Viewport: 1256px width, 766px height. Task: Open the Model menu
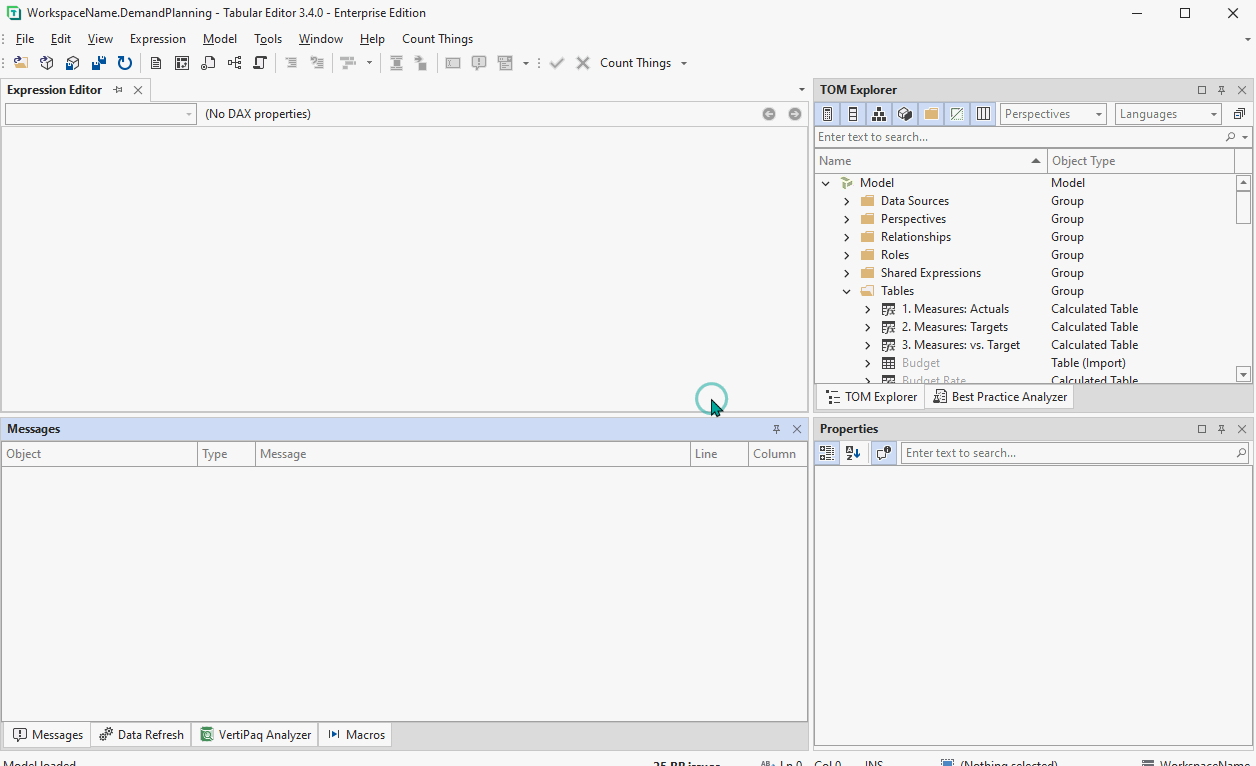tap(220, 39)
